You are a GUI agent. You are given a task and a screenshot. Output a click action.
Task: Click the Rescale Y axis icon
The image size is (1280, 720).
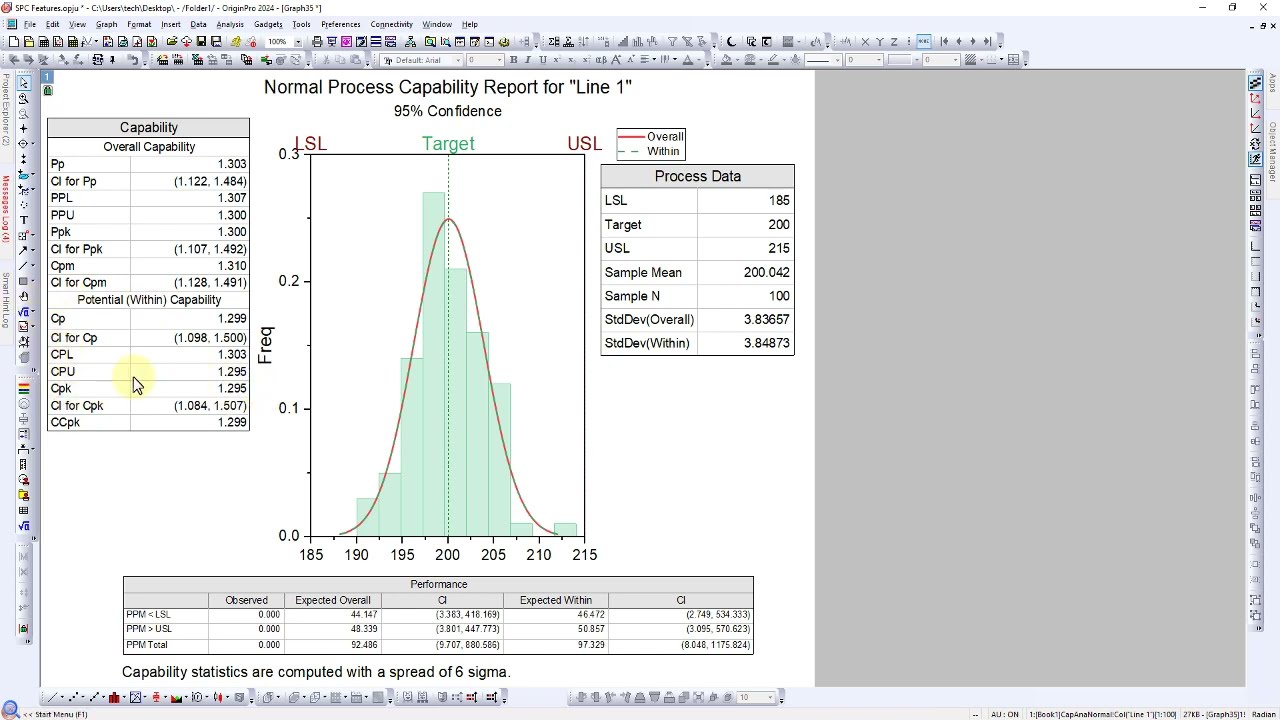coord(879,41)
